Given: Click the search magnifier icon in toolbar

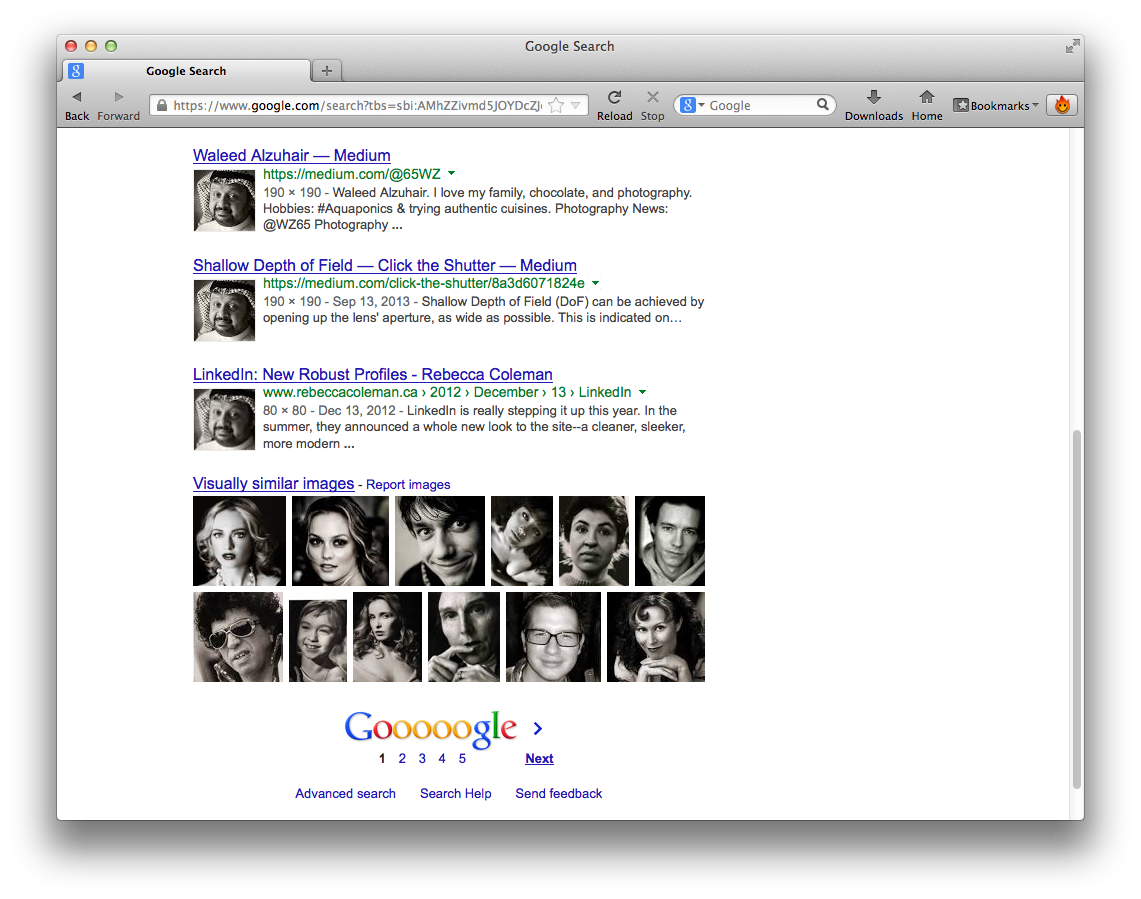Looking at the screenshot, I should [822, 105].
